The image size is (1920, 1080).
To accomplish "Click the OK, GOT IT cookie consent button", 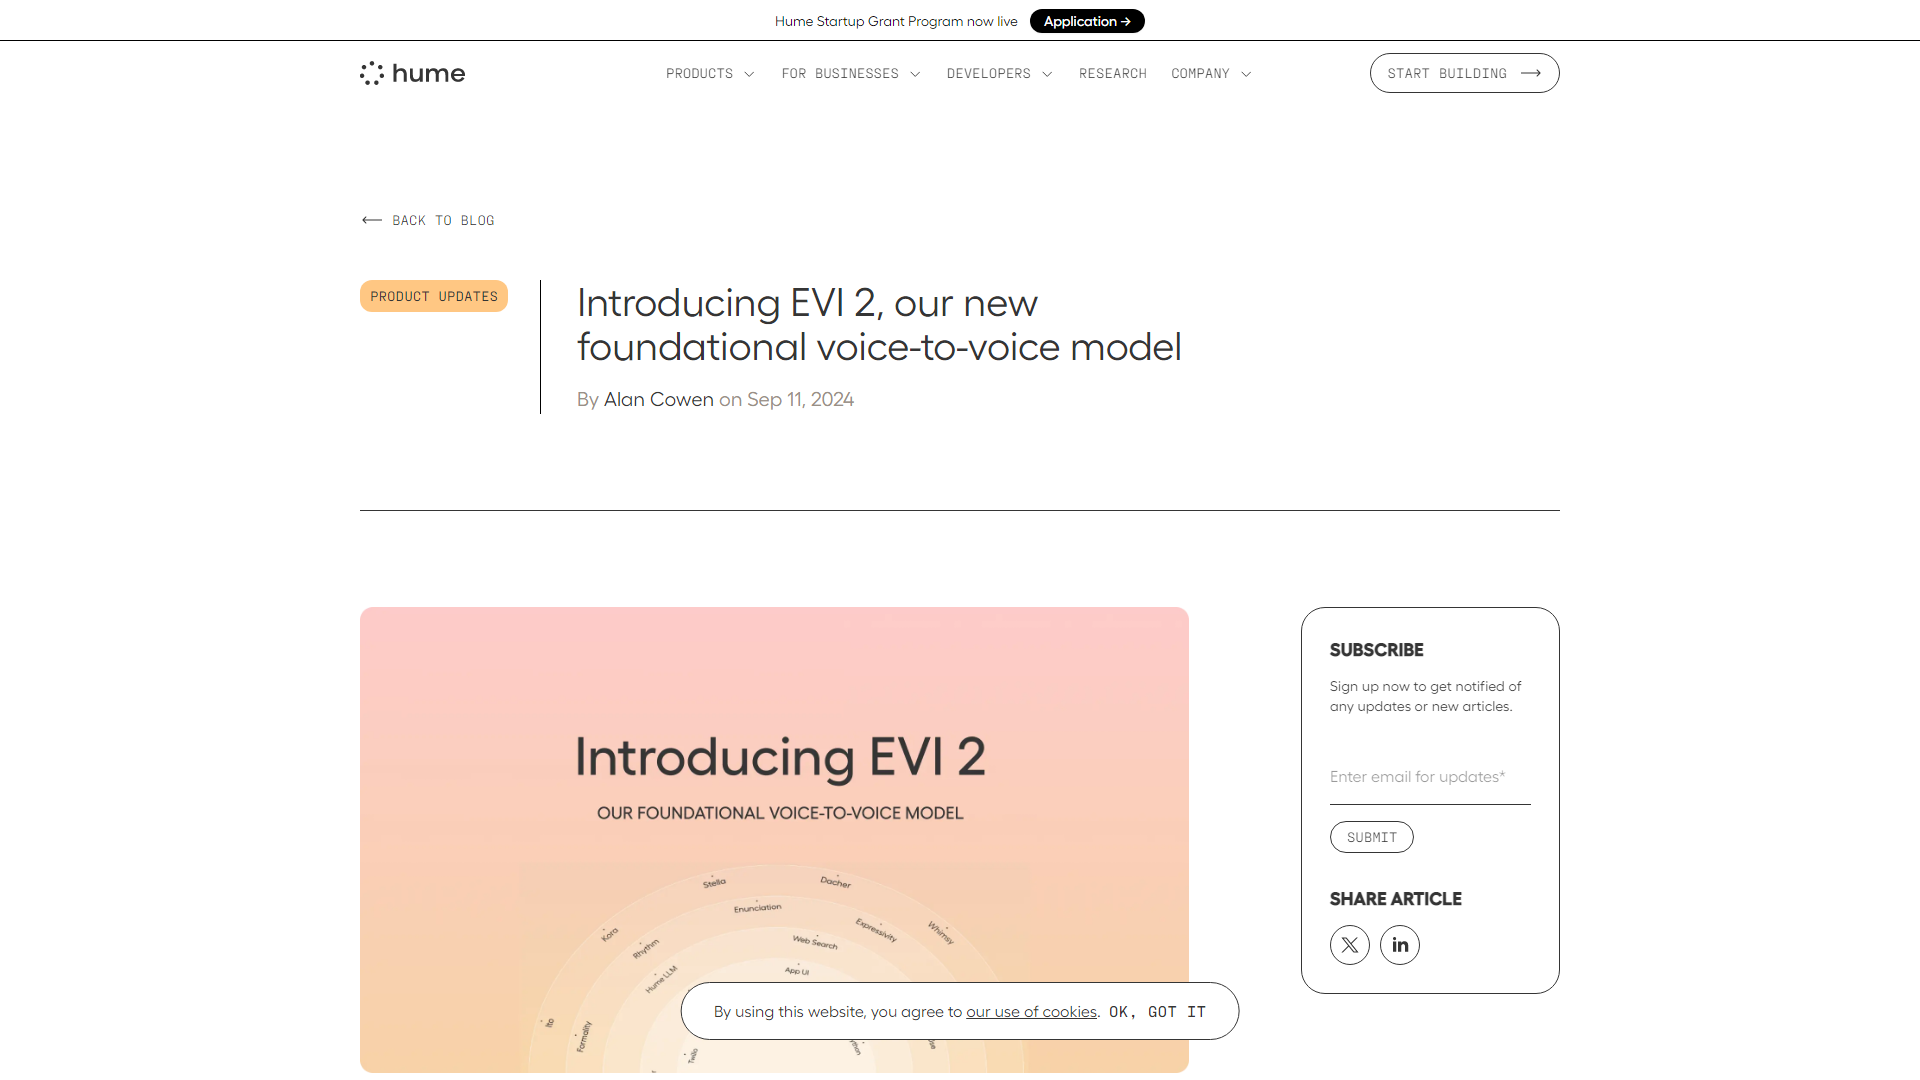I will pyautogui.click(x=1158, y=1011).
